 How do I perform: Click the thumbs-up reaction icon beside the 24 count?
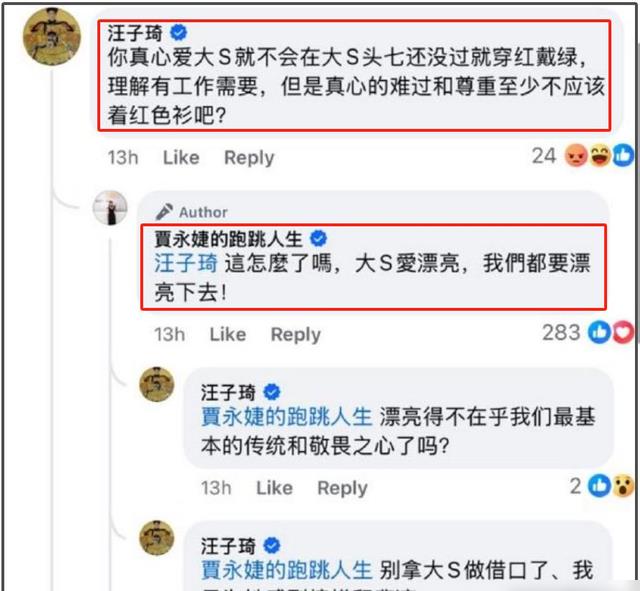(623, 156)
